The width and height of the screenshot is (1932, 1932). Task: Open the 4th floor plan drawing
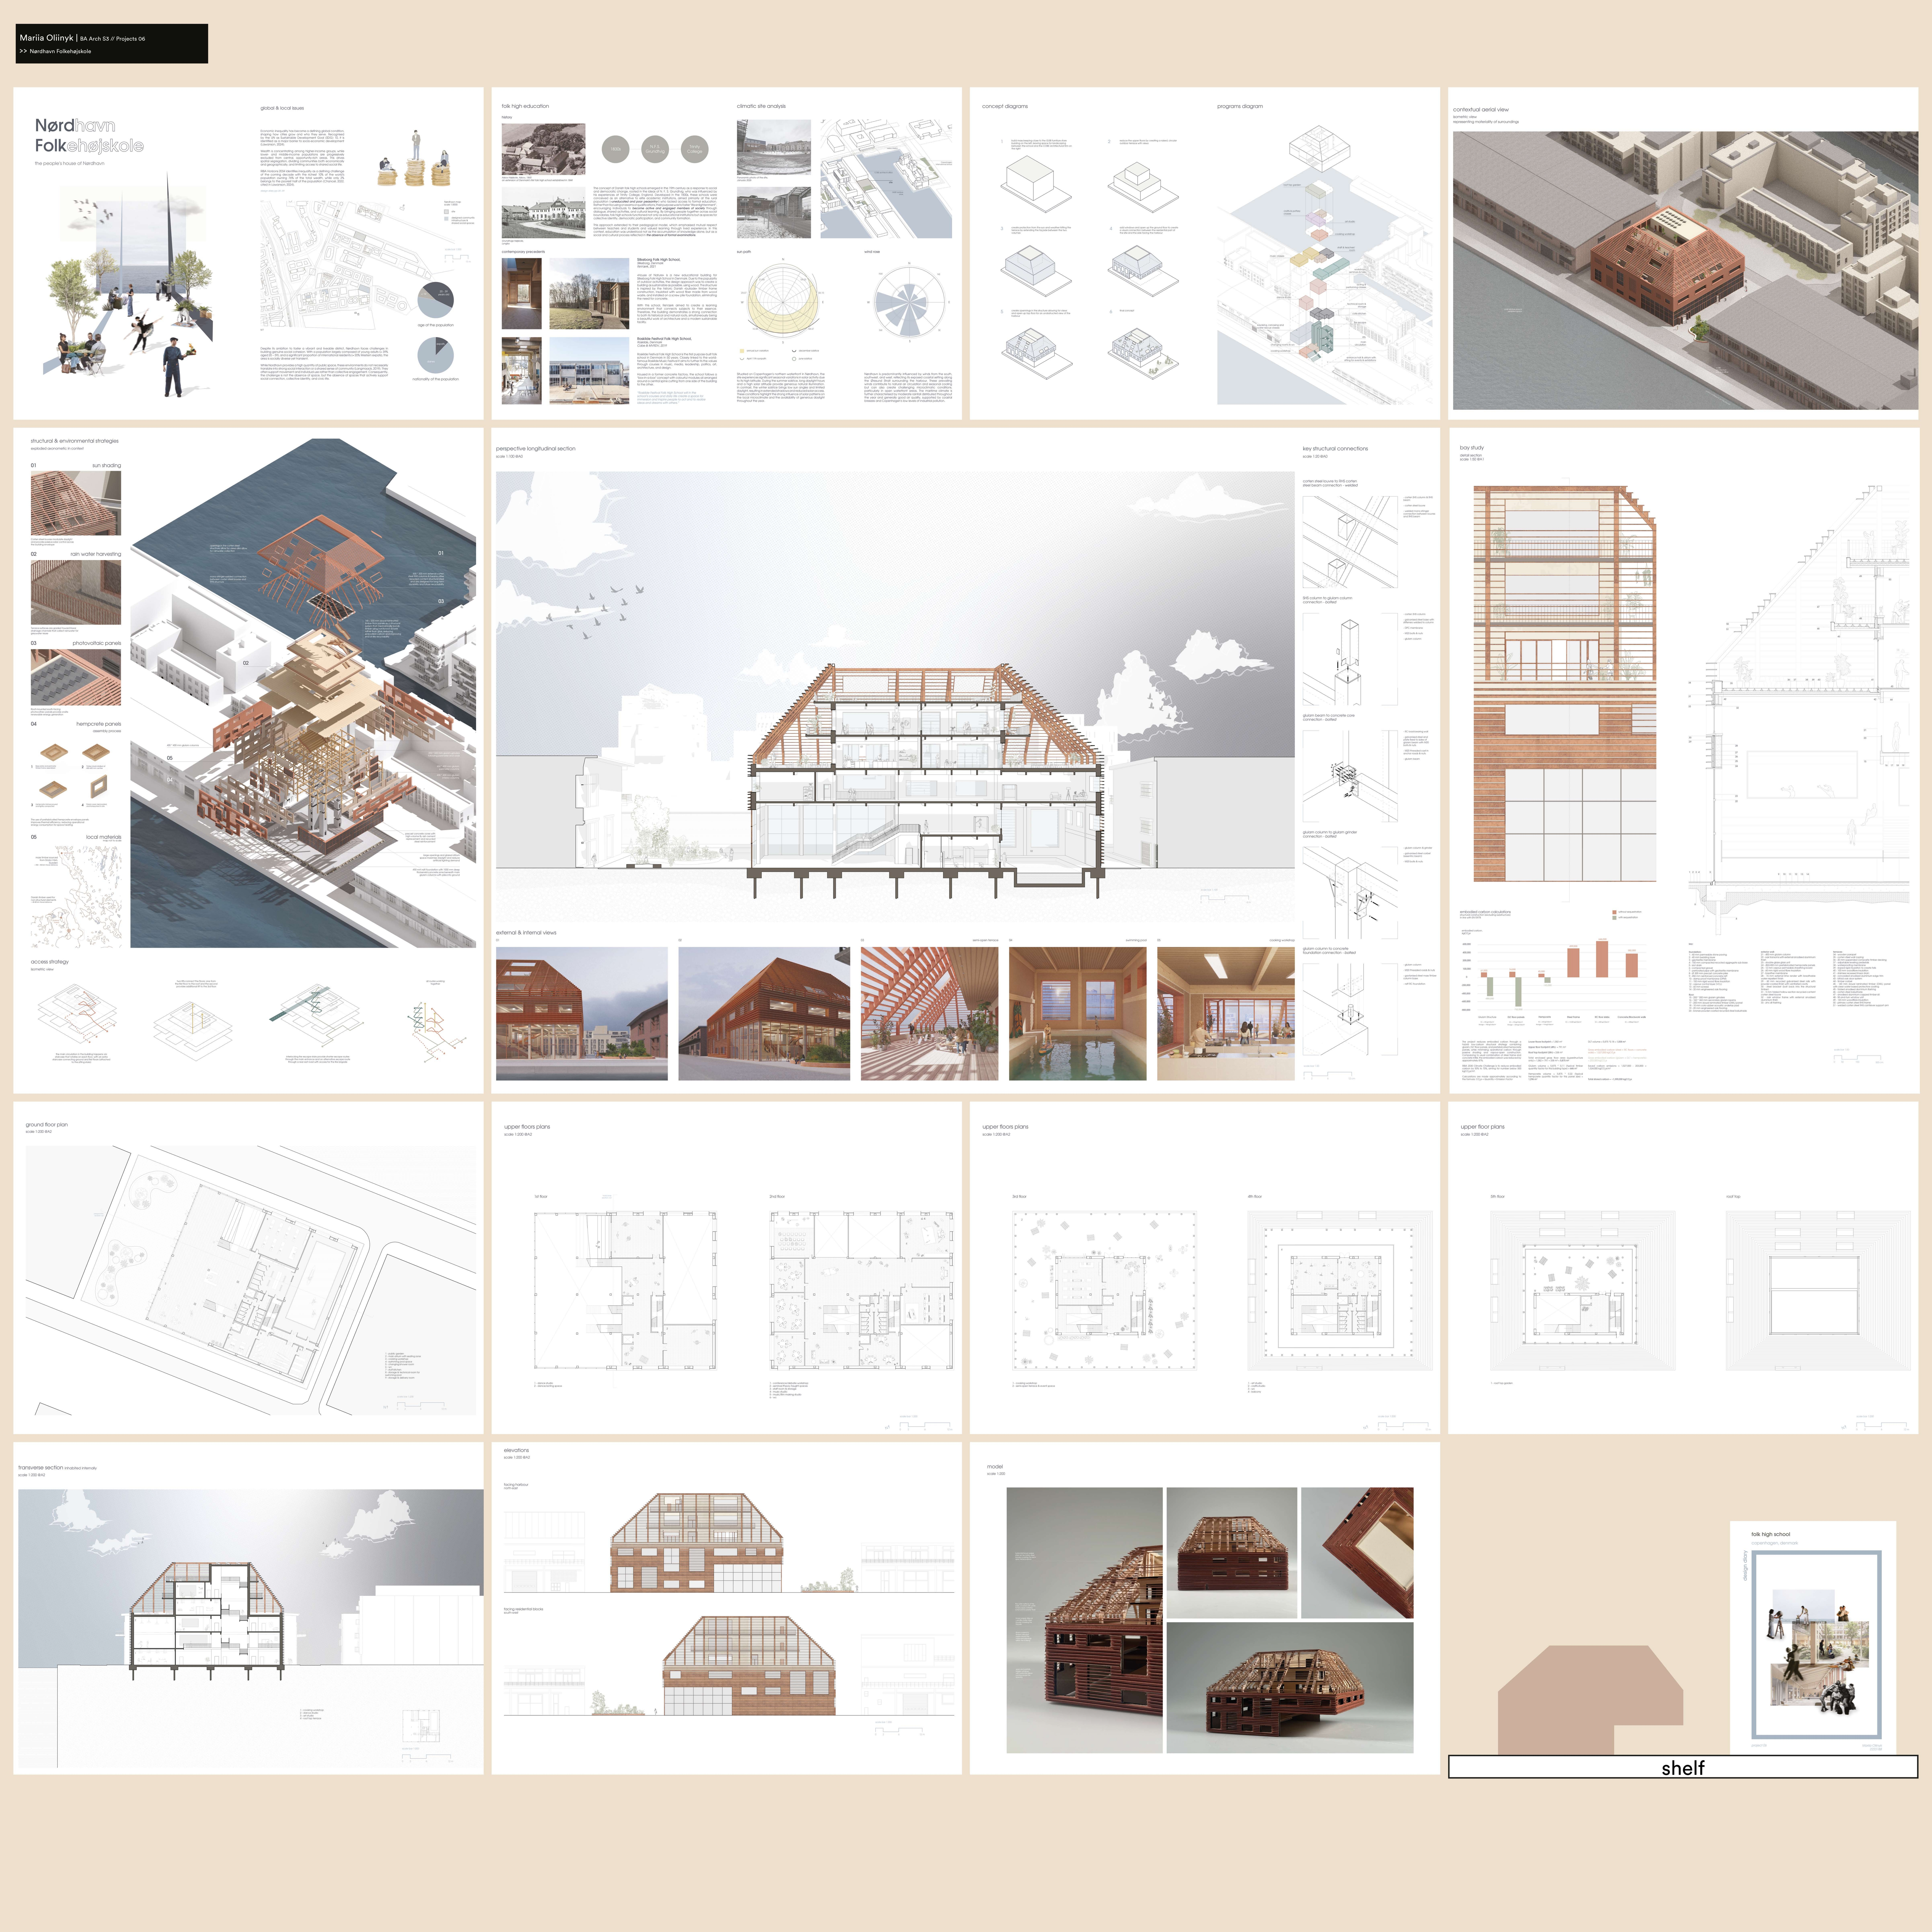(1340, 1291)
